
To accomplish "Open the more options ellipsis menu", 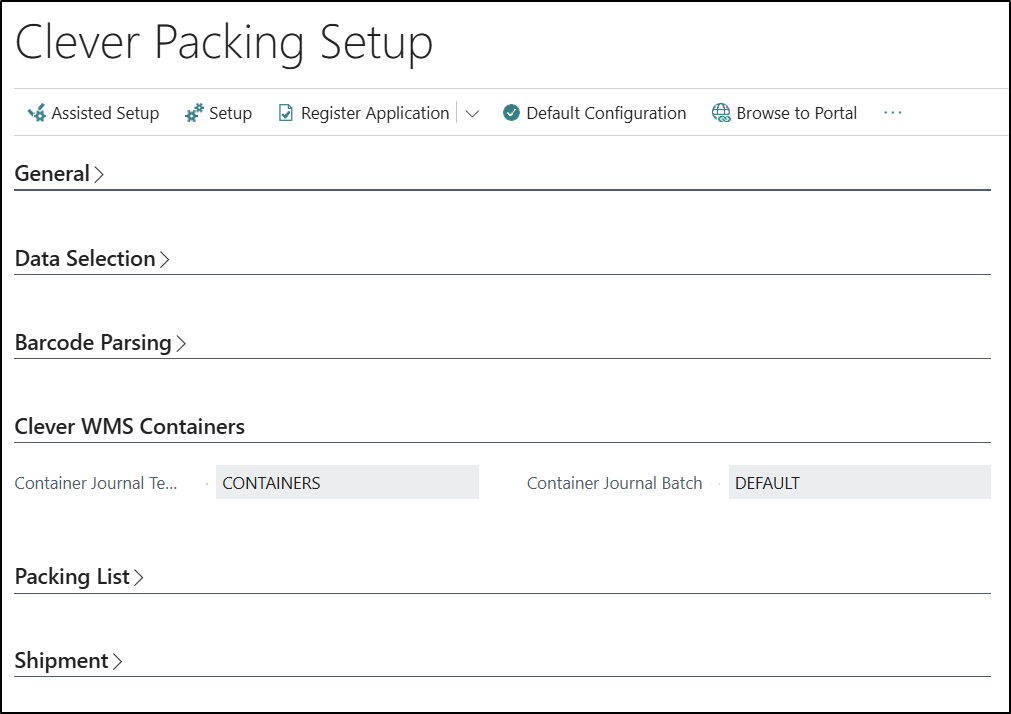I will coord(892,113).
